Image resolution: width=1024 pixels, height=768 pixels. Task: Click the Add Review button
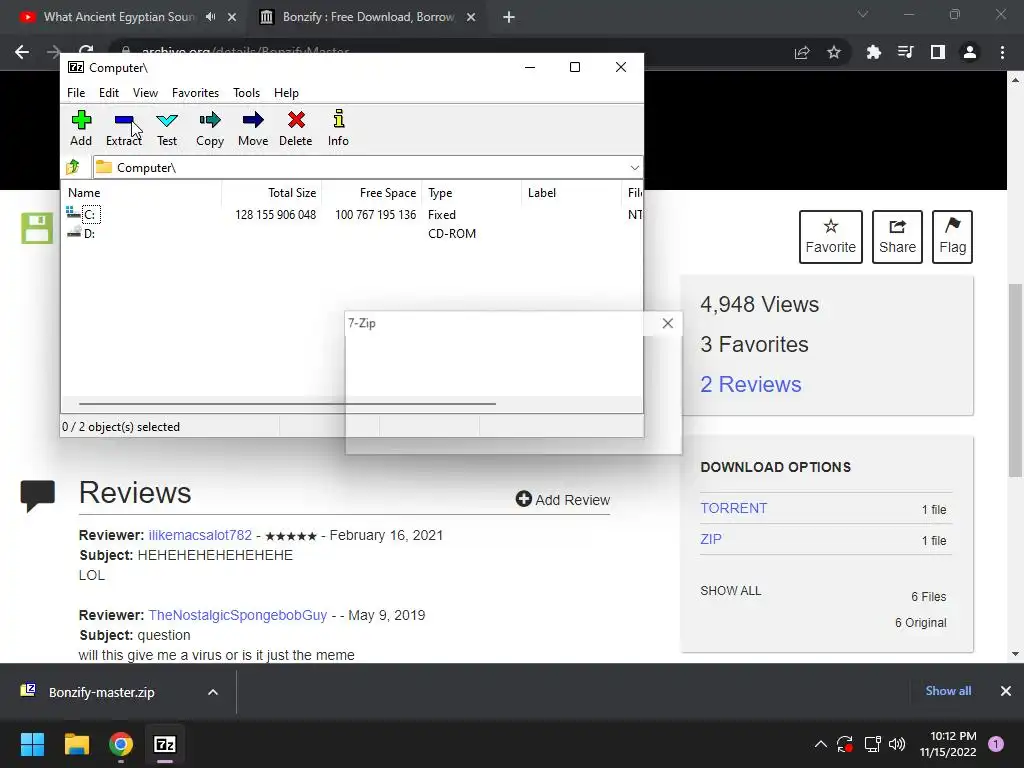(563, 500)
